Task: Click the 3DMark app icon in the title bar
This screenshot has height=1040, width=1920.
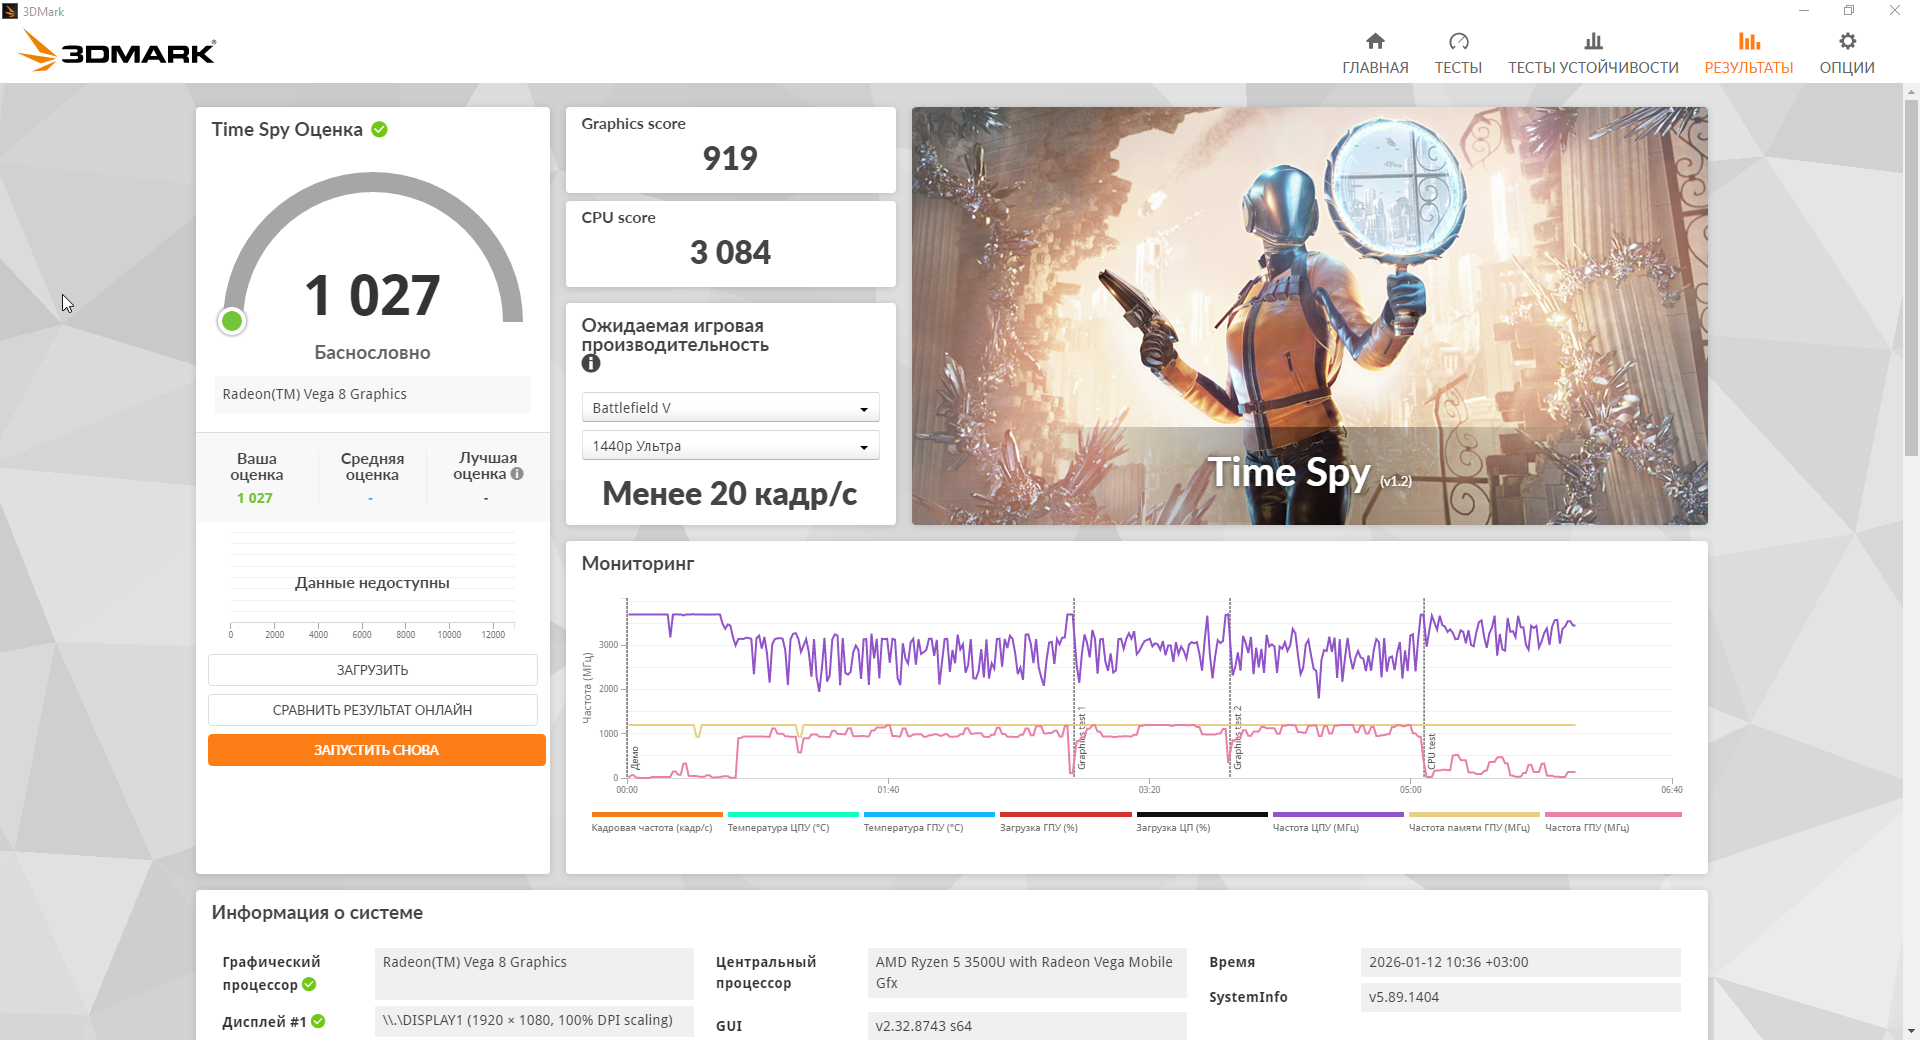Action: (x=10, y=11)
